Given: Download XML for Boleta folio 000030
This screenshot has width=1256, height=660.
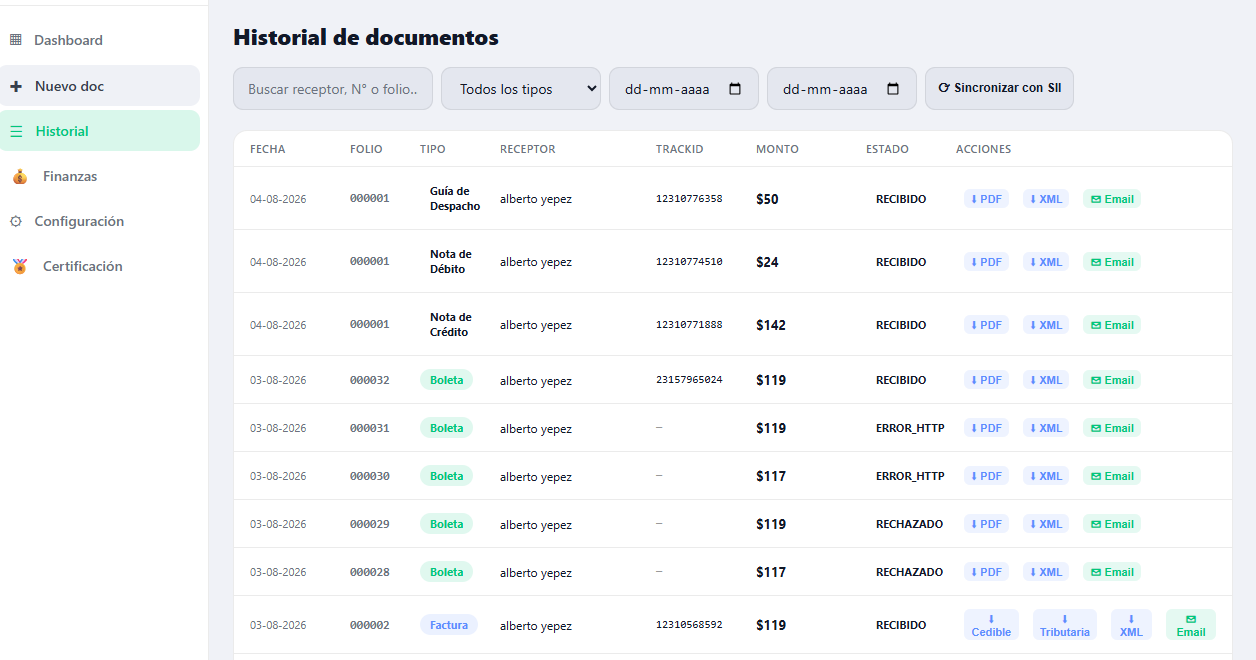Looking at the screenshot, I should [x=1045, y=476].
